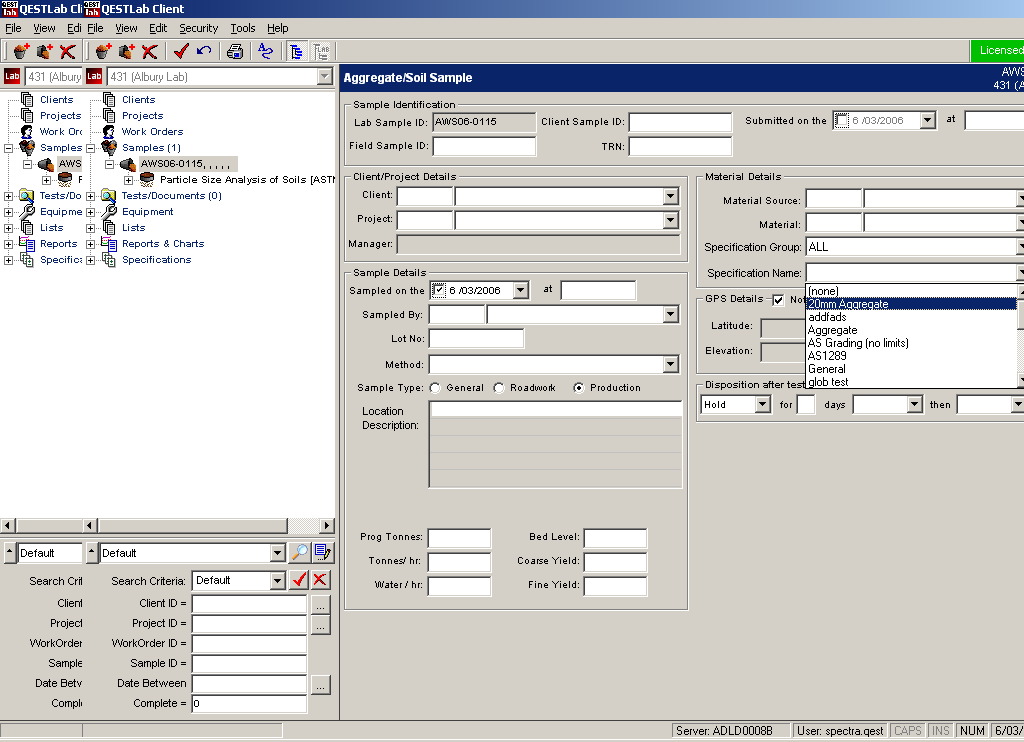Click the blue undo arrow toolbar icon
The width and height of the screenshot is (1024, 742).
(204, 51)
